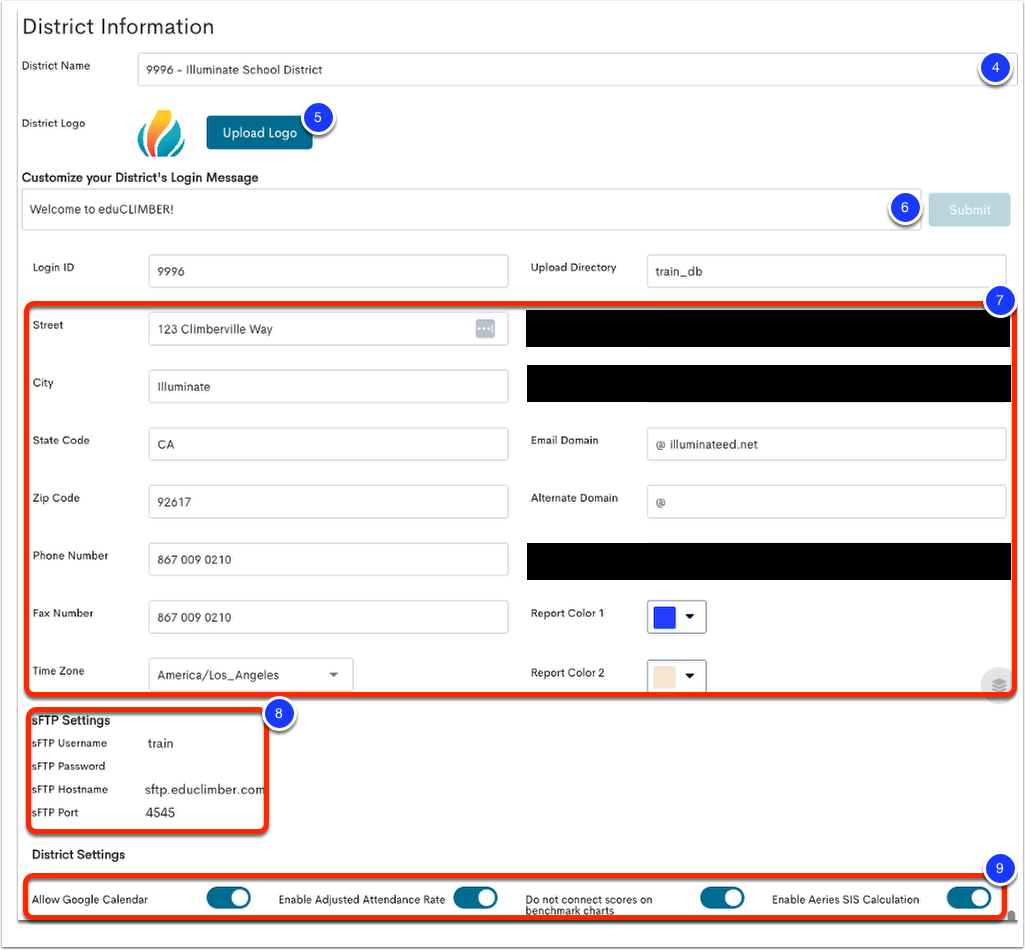1025x950 pixels.
Task: Click the District Settings heading
Action: (78, 855)
